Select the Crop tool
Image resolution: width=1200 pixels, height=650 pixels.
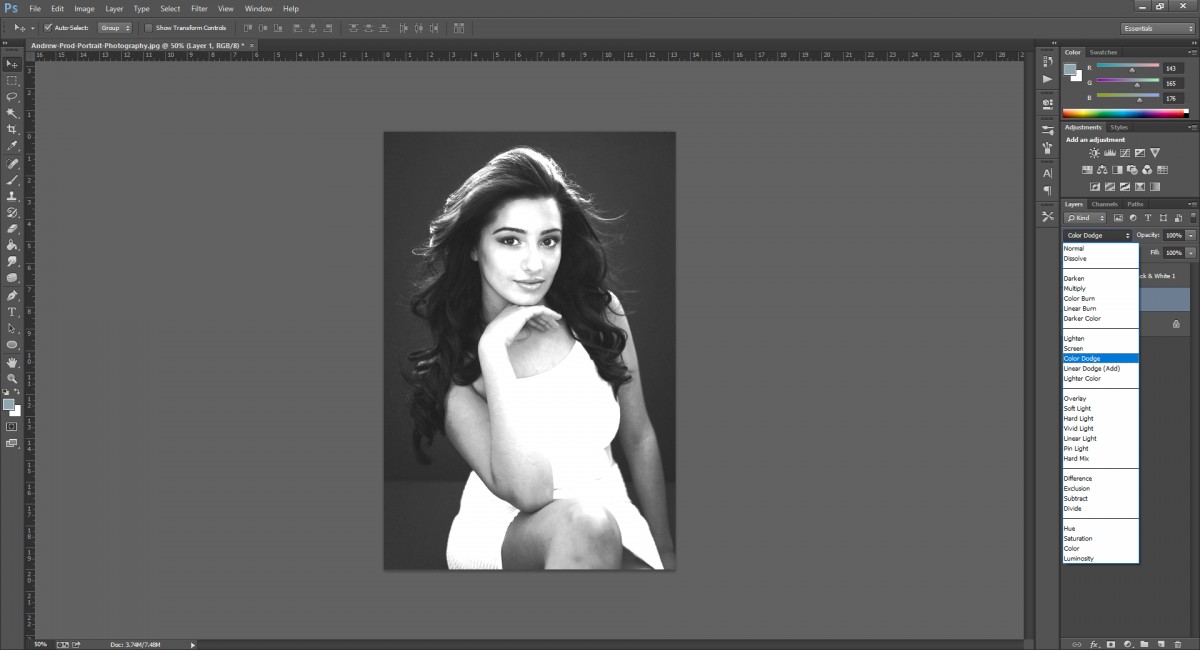[x=12, y=130]
